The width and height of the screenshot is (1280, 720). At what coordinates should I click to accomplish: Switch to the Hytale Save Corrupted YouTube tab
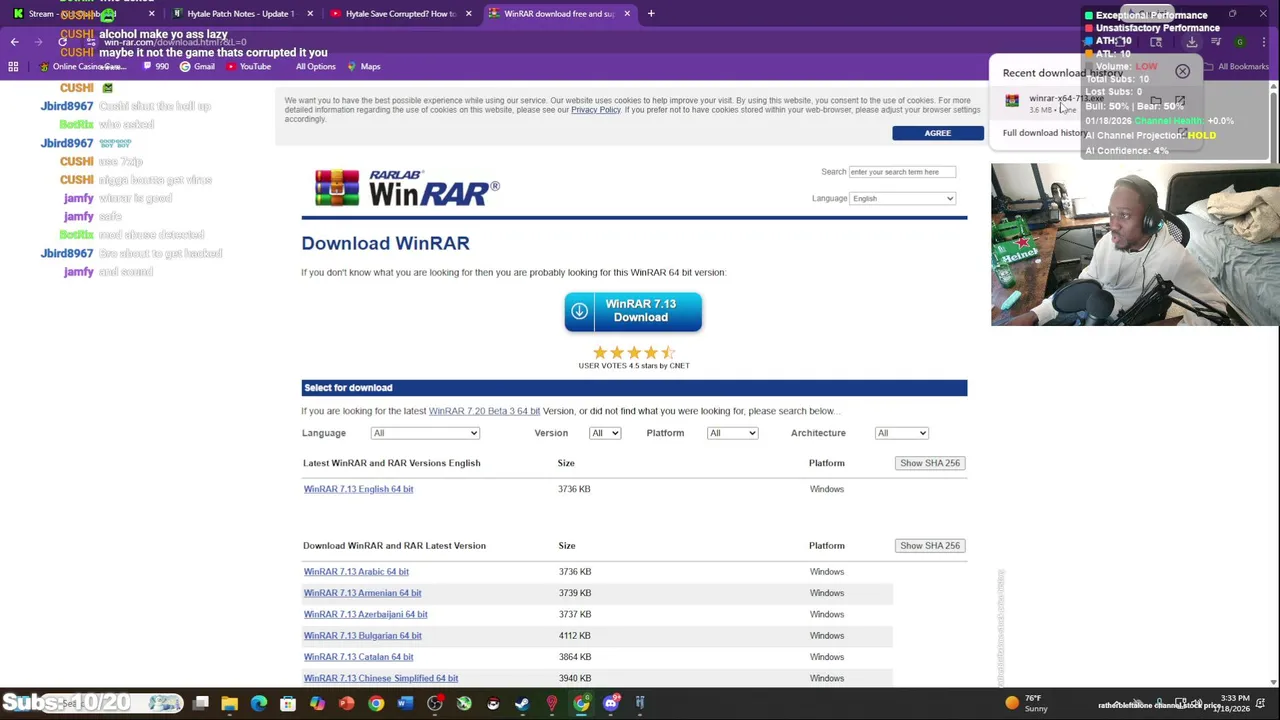(399, 14)
